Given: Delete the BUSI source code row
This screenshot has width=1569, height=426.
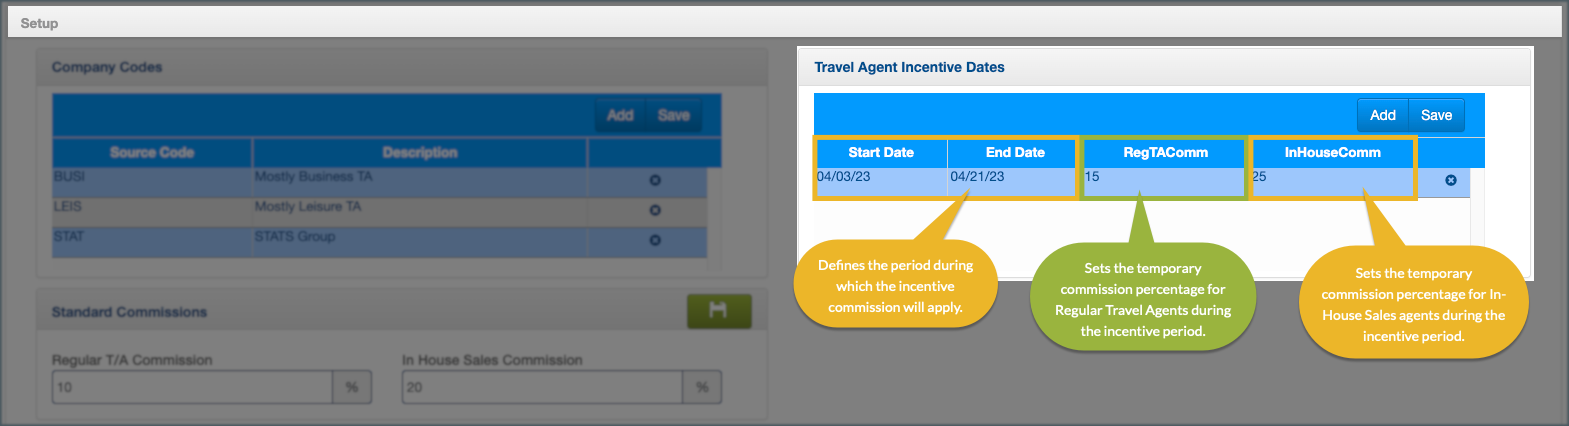Looking at the screenshot, I should click(655, 180).
